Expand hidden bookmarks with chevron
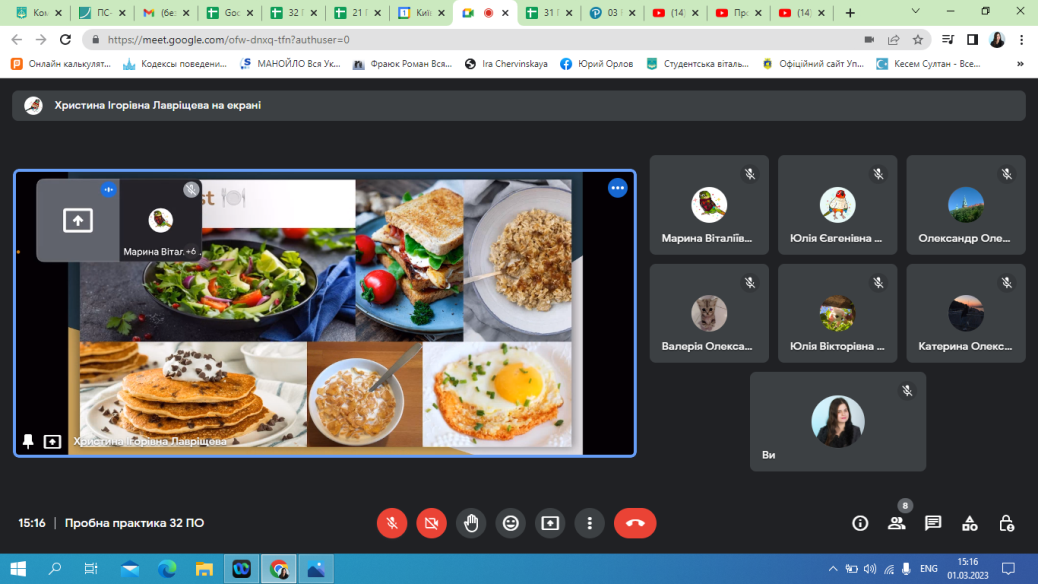1038x584 pixels. point(1020,64)
